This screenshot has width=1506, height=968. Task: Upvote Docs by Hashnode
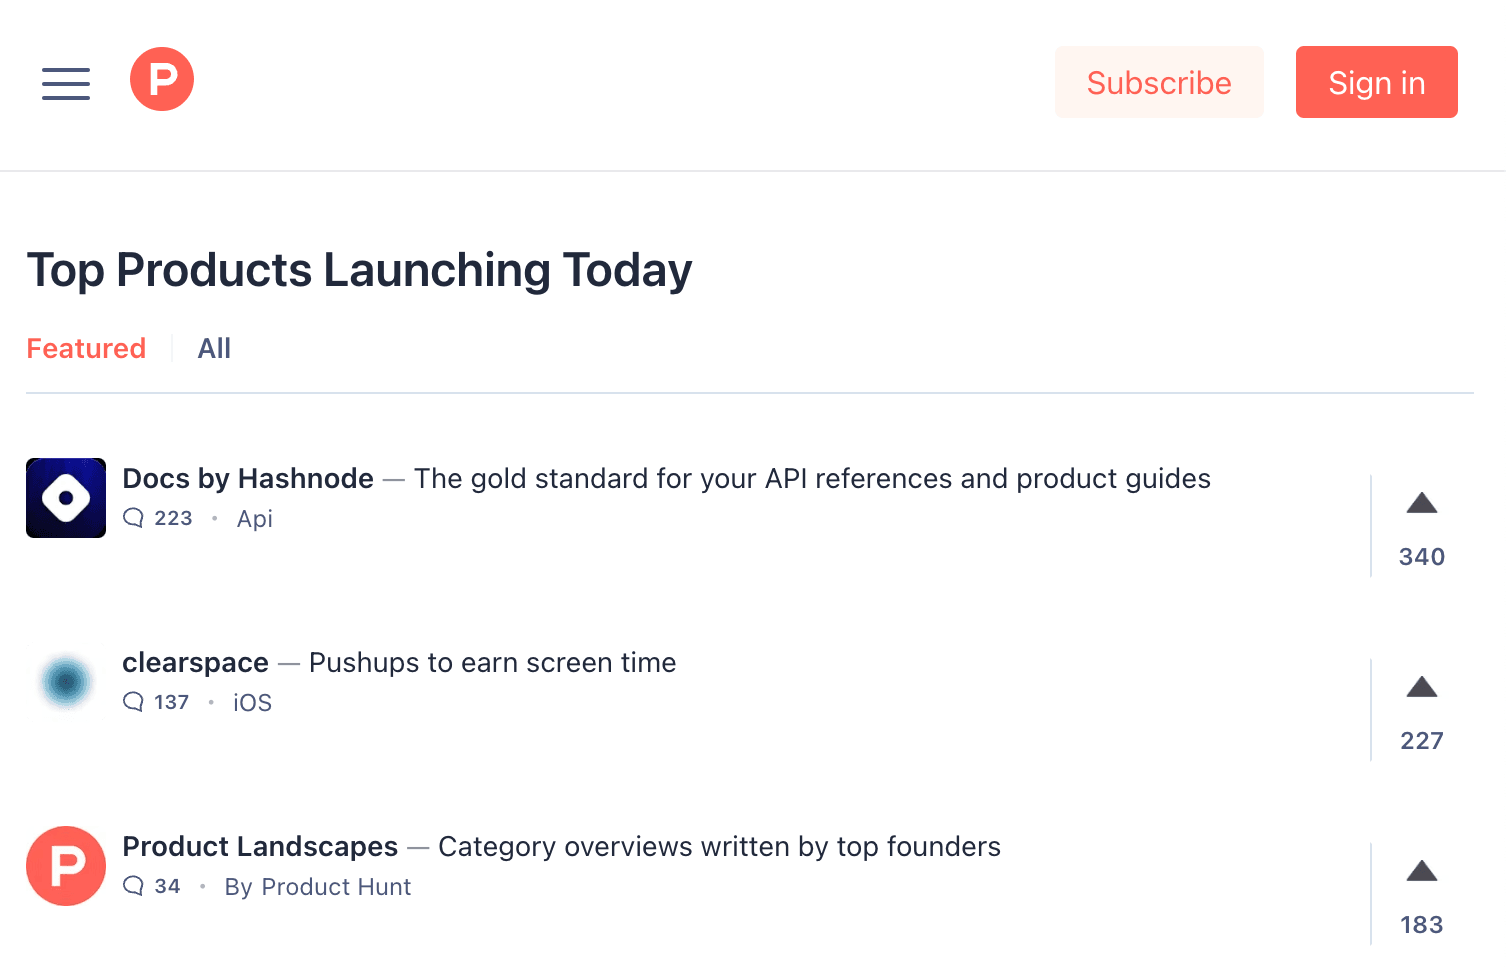1421,526
